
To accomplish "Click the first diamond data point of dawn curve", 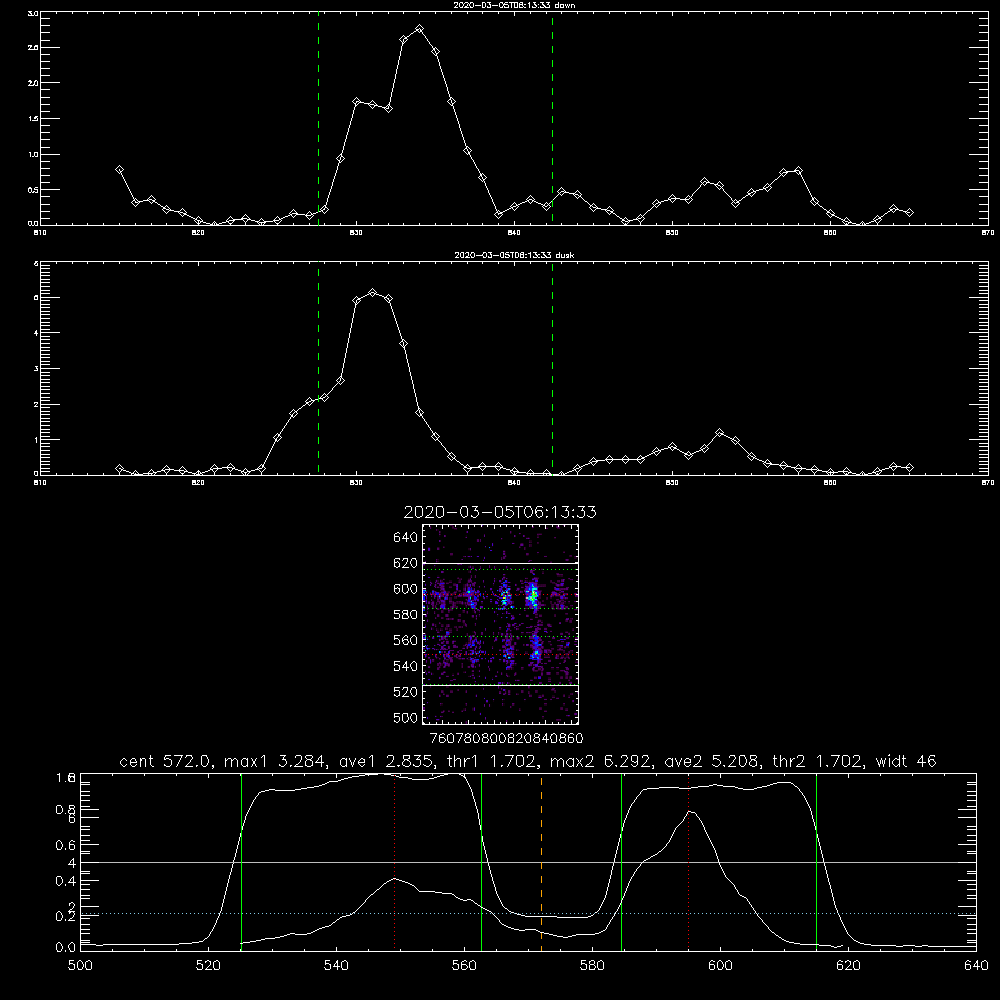I will [x=119, y=170].
